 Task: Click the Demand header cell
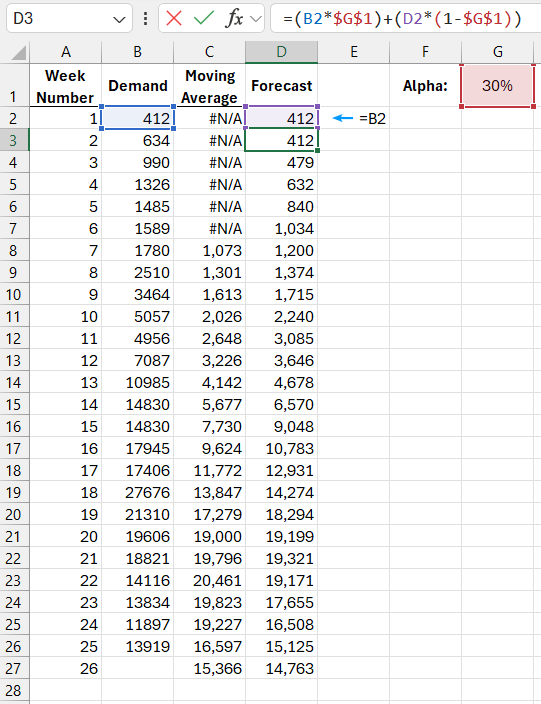click(137, 85)
